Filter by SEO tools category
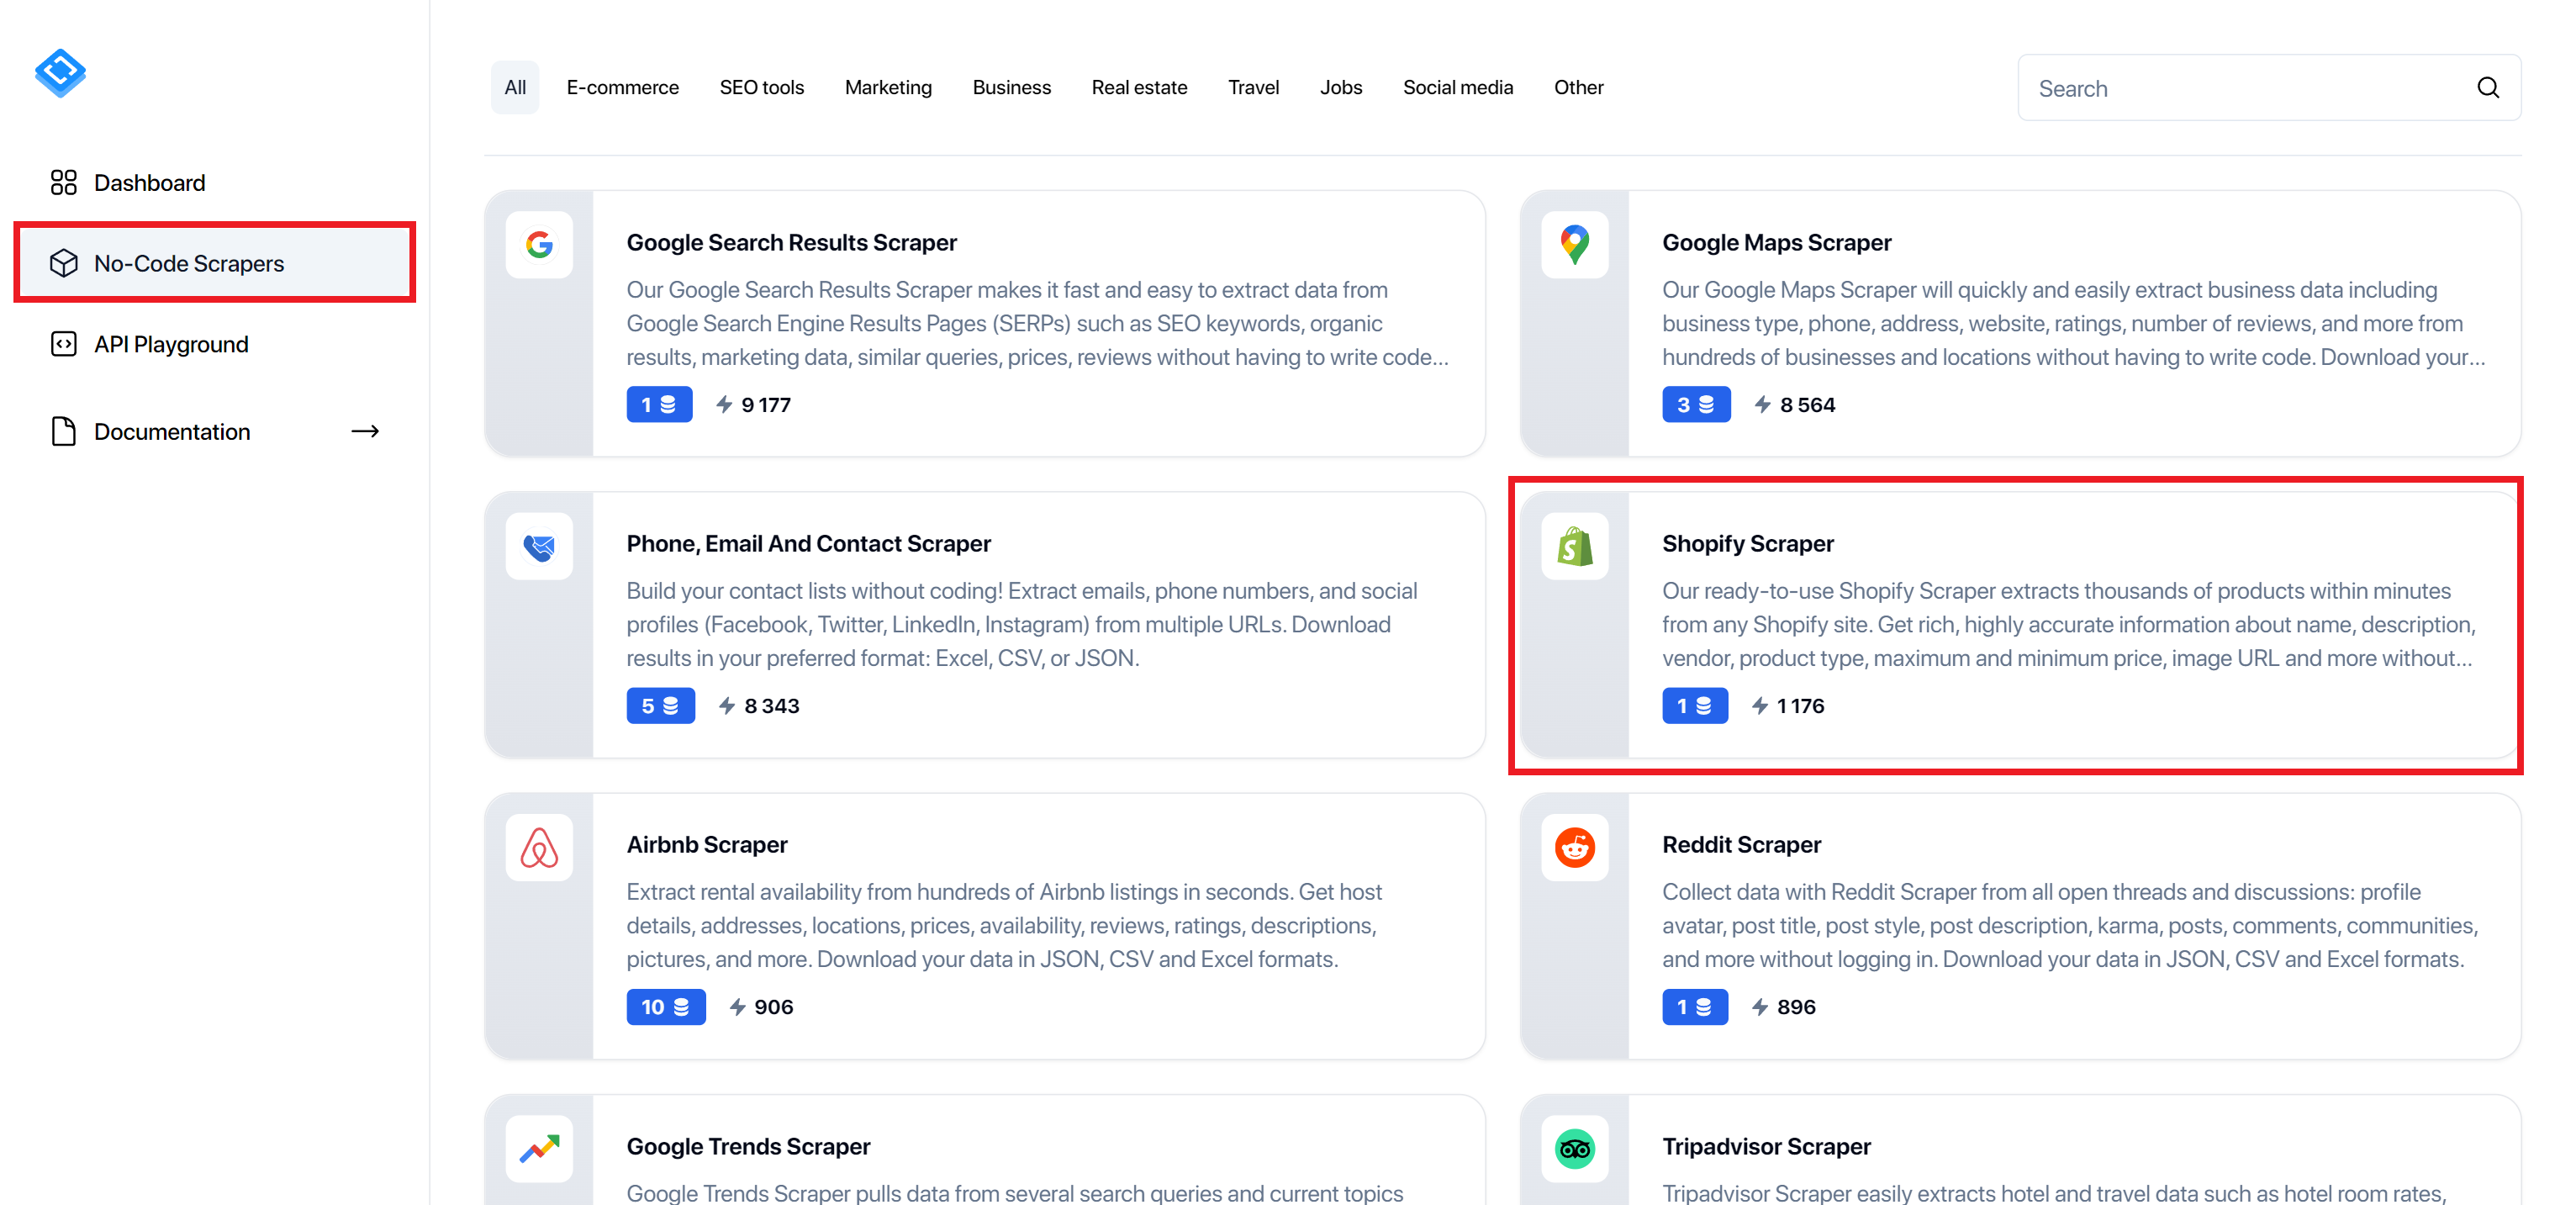Image resolution: width=2576 pixels, height=1205 pixels. point(762,87)
